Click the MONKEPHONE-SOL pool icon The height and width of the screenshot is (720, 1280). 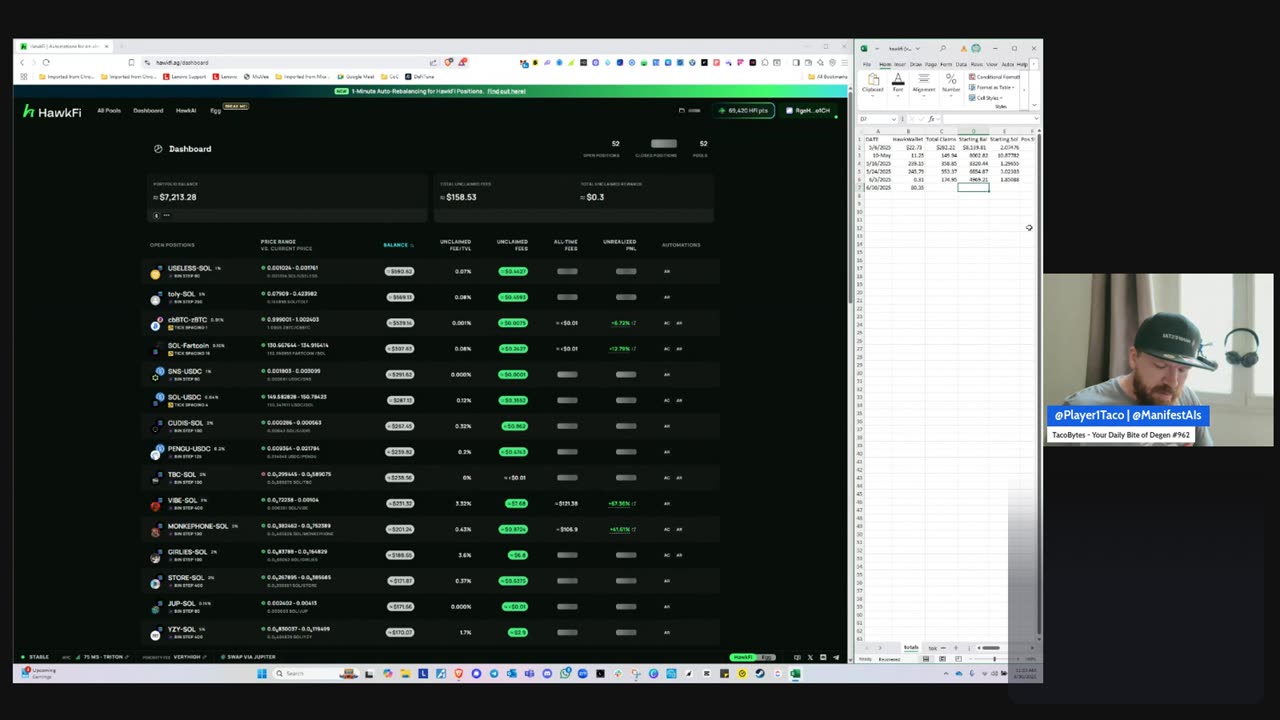click(156, 529)
